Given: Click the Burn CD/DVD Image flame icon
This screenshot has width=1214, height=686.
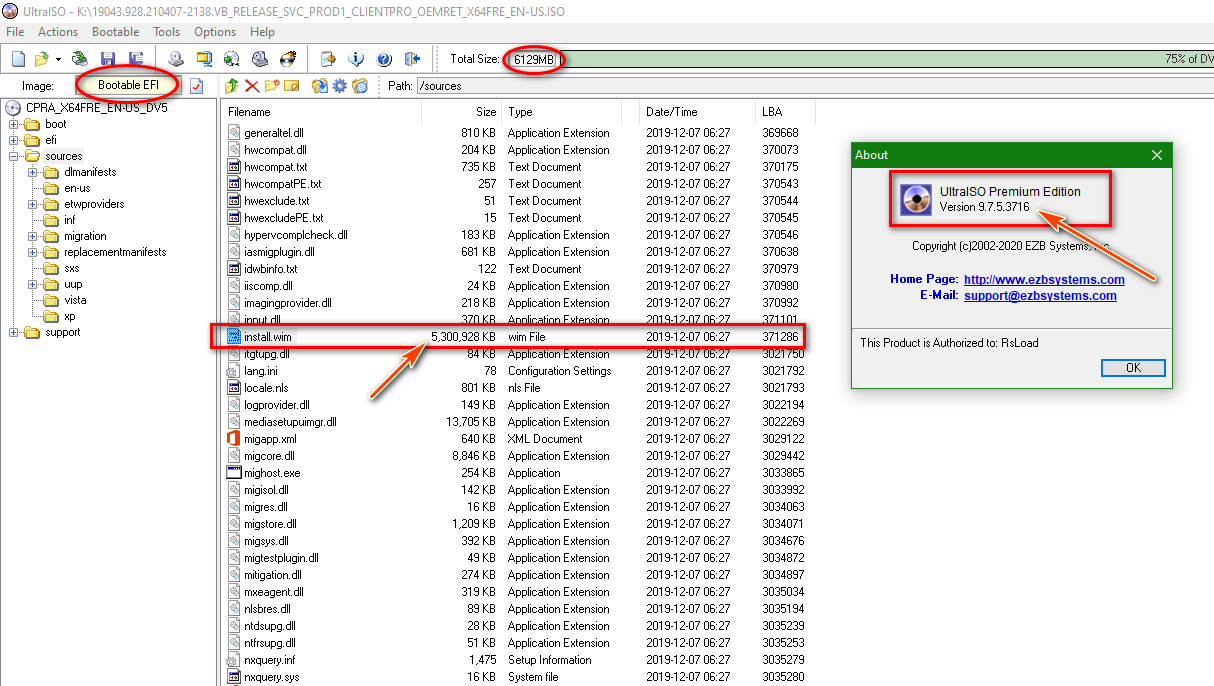Looking at the screenshot, I should tap(288, 59).
